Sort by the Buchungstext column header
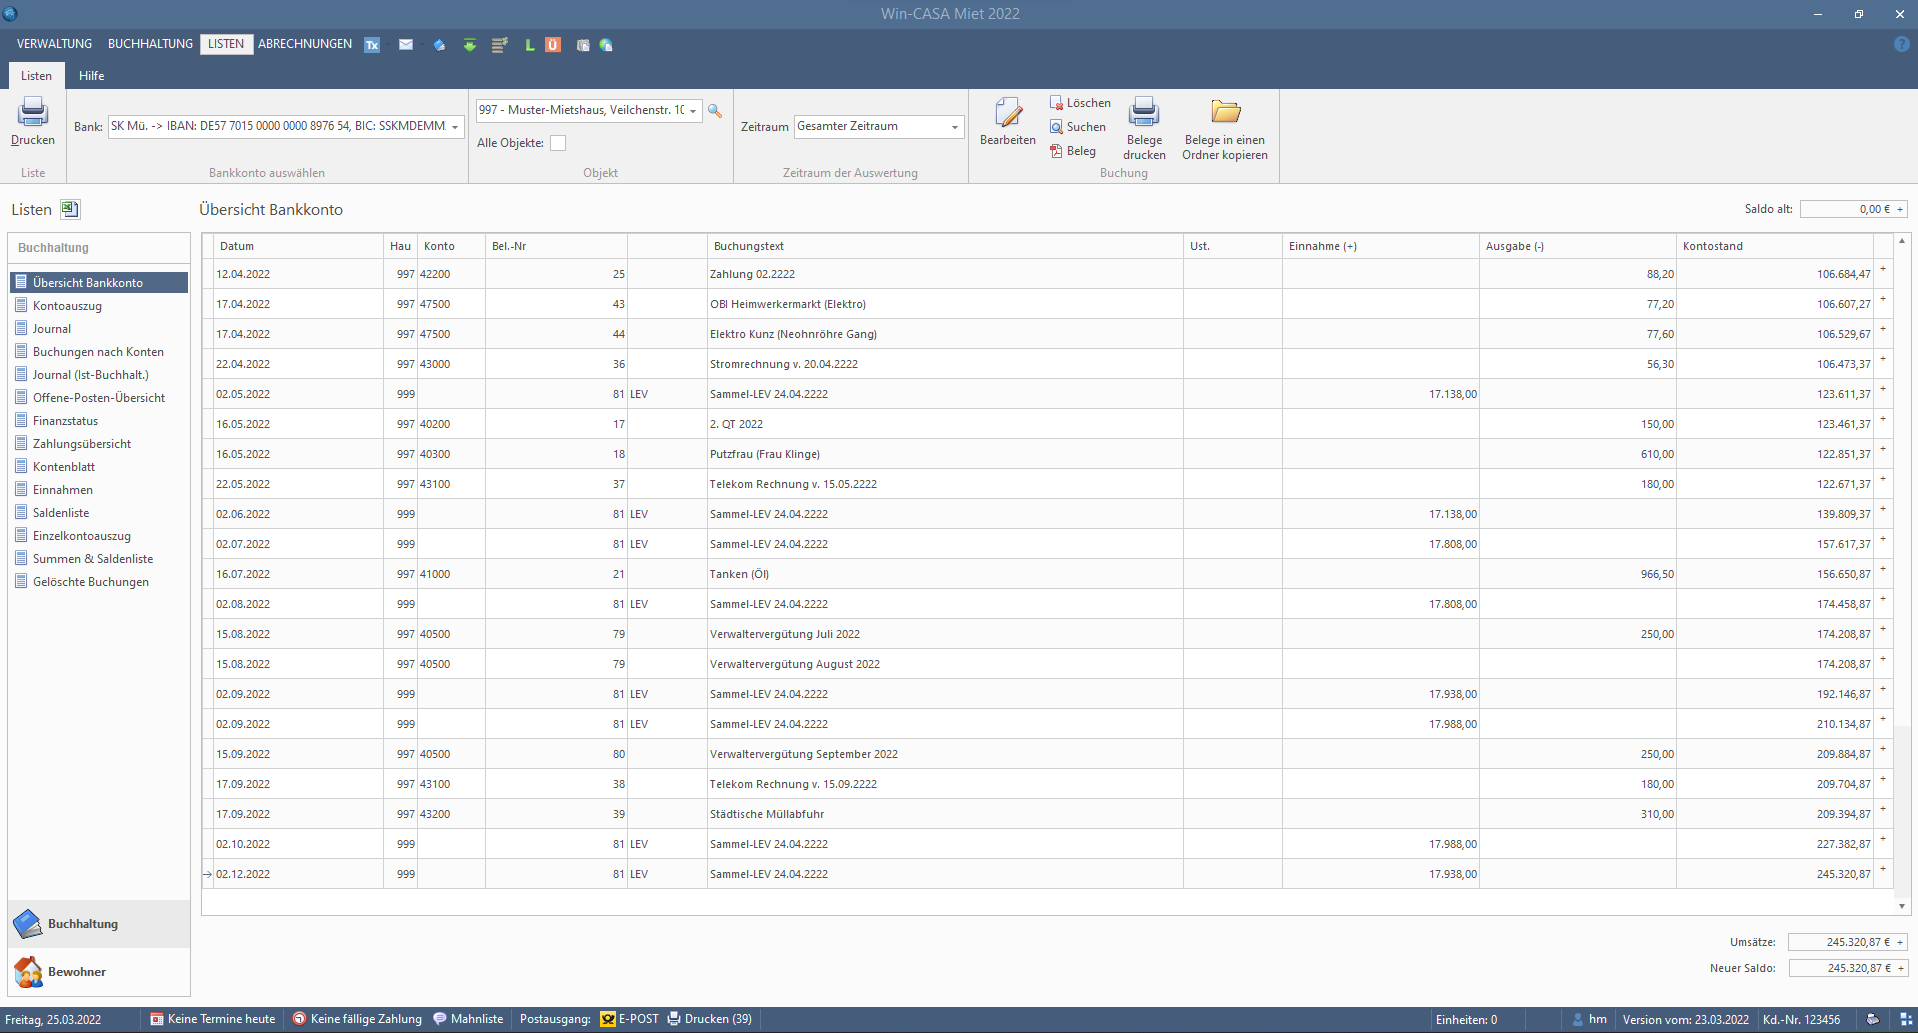This screenshot has width=1918, height=1033. pos(945,246)
